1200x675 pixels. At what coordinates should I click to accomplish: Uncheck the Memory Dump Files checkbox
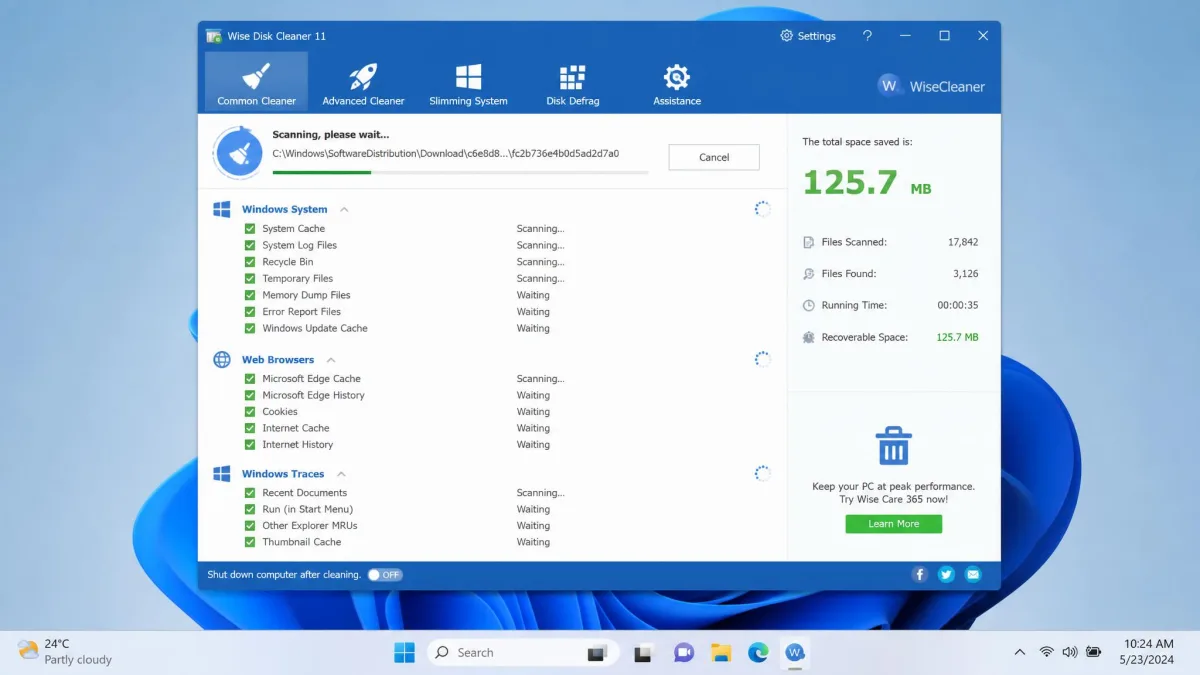(250, 295)
